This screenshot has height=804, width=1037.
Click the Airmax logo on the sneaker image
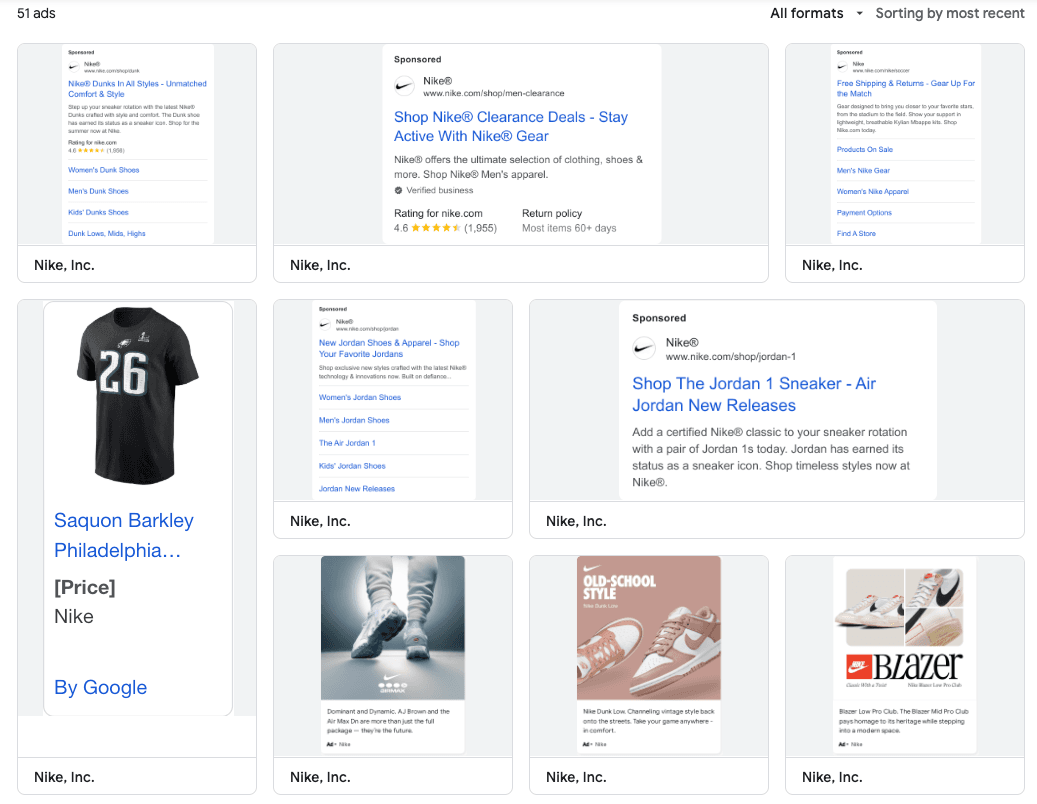(393, 682)
